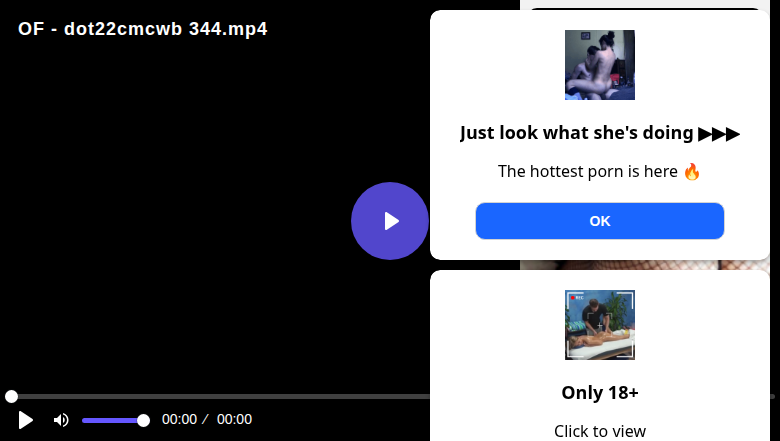
Task: Click the 'The hottest porn is here' text
Action: point(587,172)
